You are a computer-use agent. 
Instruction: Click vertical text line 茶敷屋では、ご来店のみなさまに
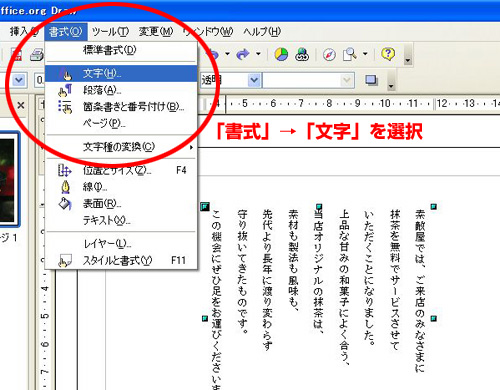[x=420, y=291]
